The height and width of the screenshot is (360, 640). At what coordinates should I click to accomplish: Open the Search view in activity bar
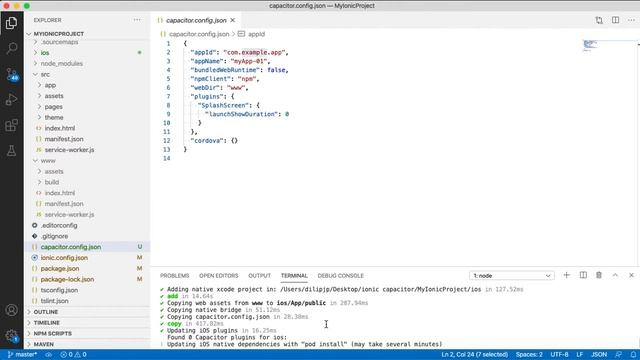click(x=11, y=48)
